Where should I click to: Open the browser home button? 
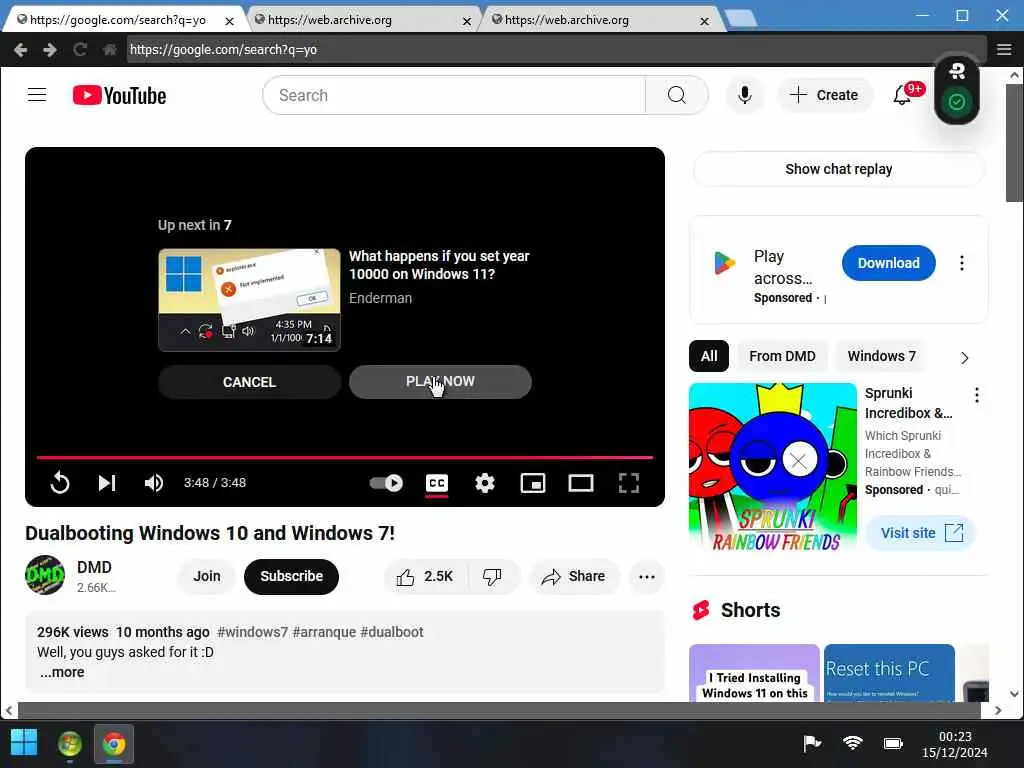click(110, 50)
